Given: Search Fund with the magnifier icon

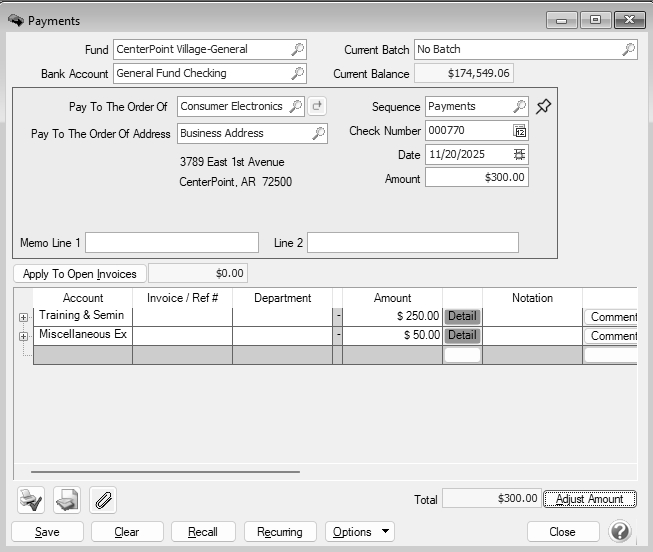Looking at the screenshot, I should (x=297, y=49).
